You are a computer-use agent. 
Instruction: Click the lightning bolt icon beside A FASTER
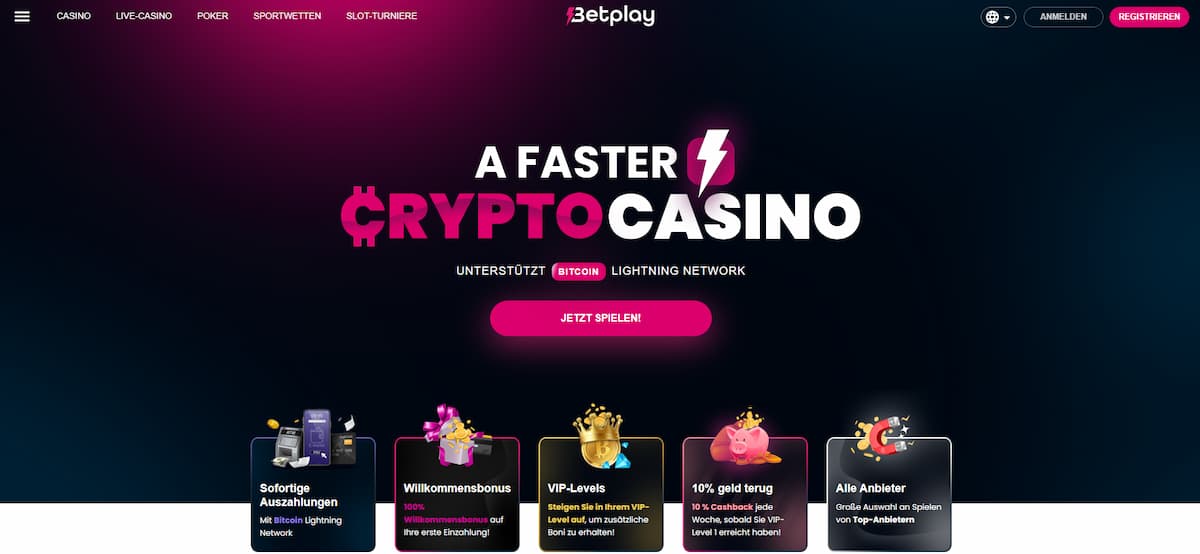(x=713, y=162)
